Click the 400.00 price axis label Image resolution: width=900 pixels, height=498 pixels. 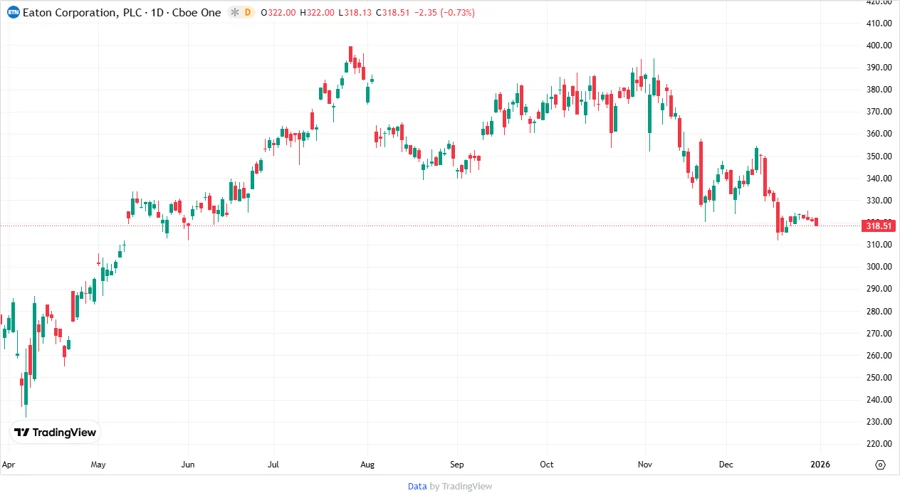879,45
